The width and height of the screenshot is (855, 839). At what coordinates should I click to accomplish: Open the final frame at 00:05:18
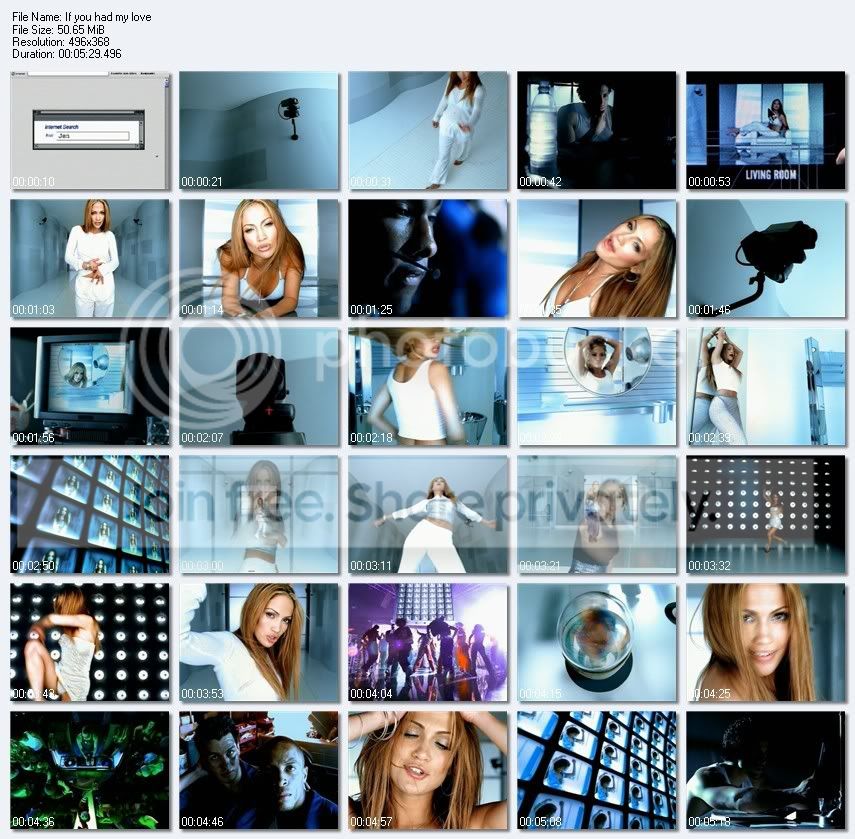click(x=766, y=770)
